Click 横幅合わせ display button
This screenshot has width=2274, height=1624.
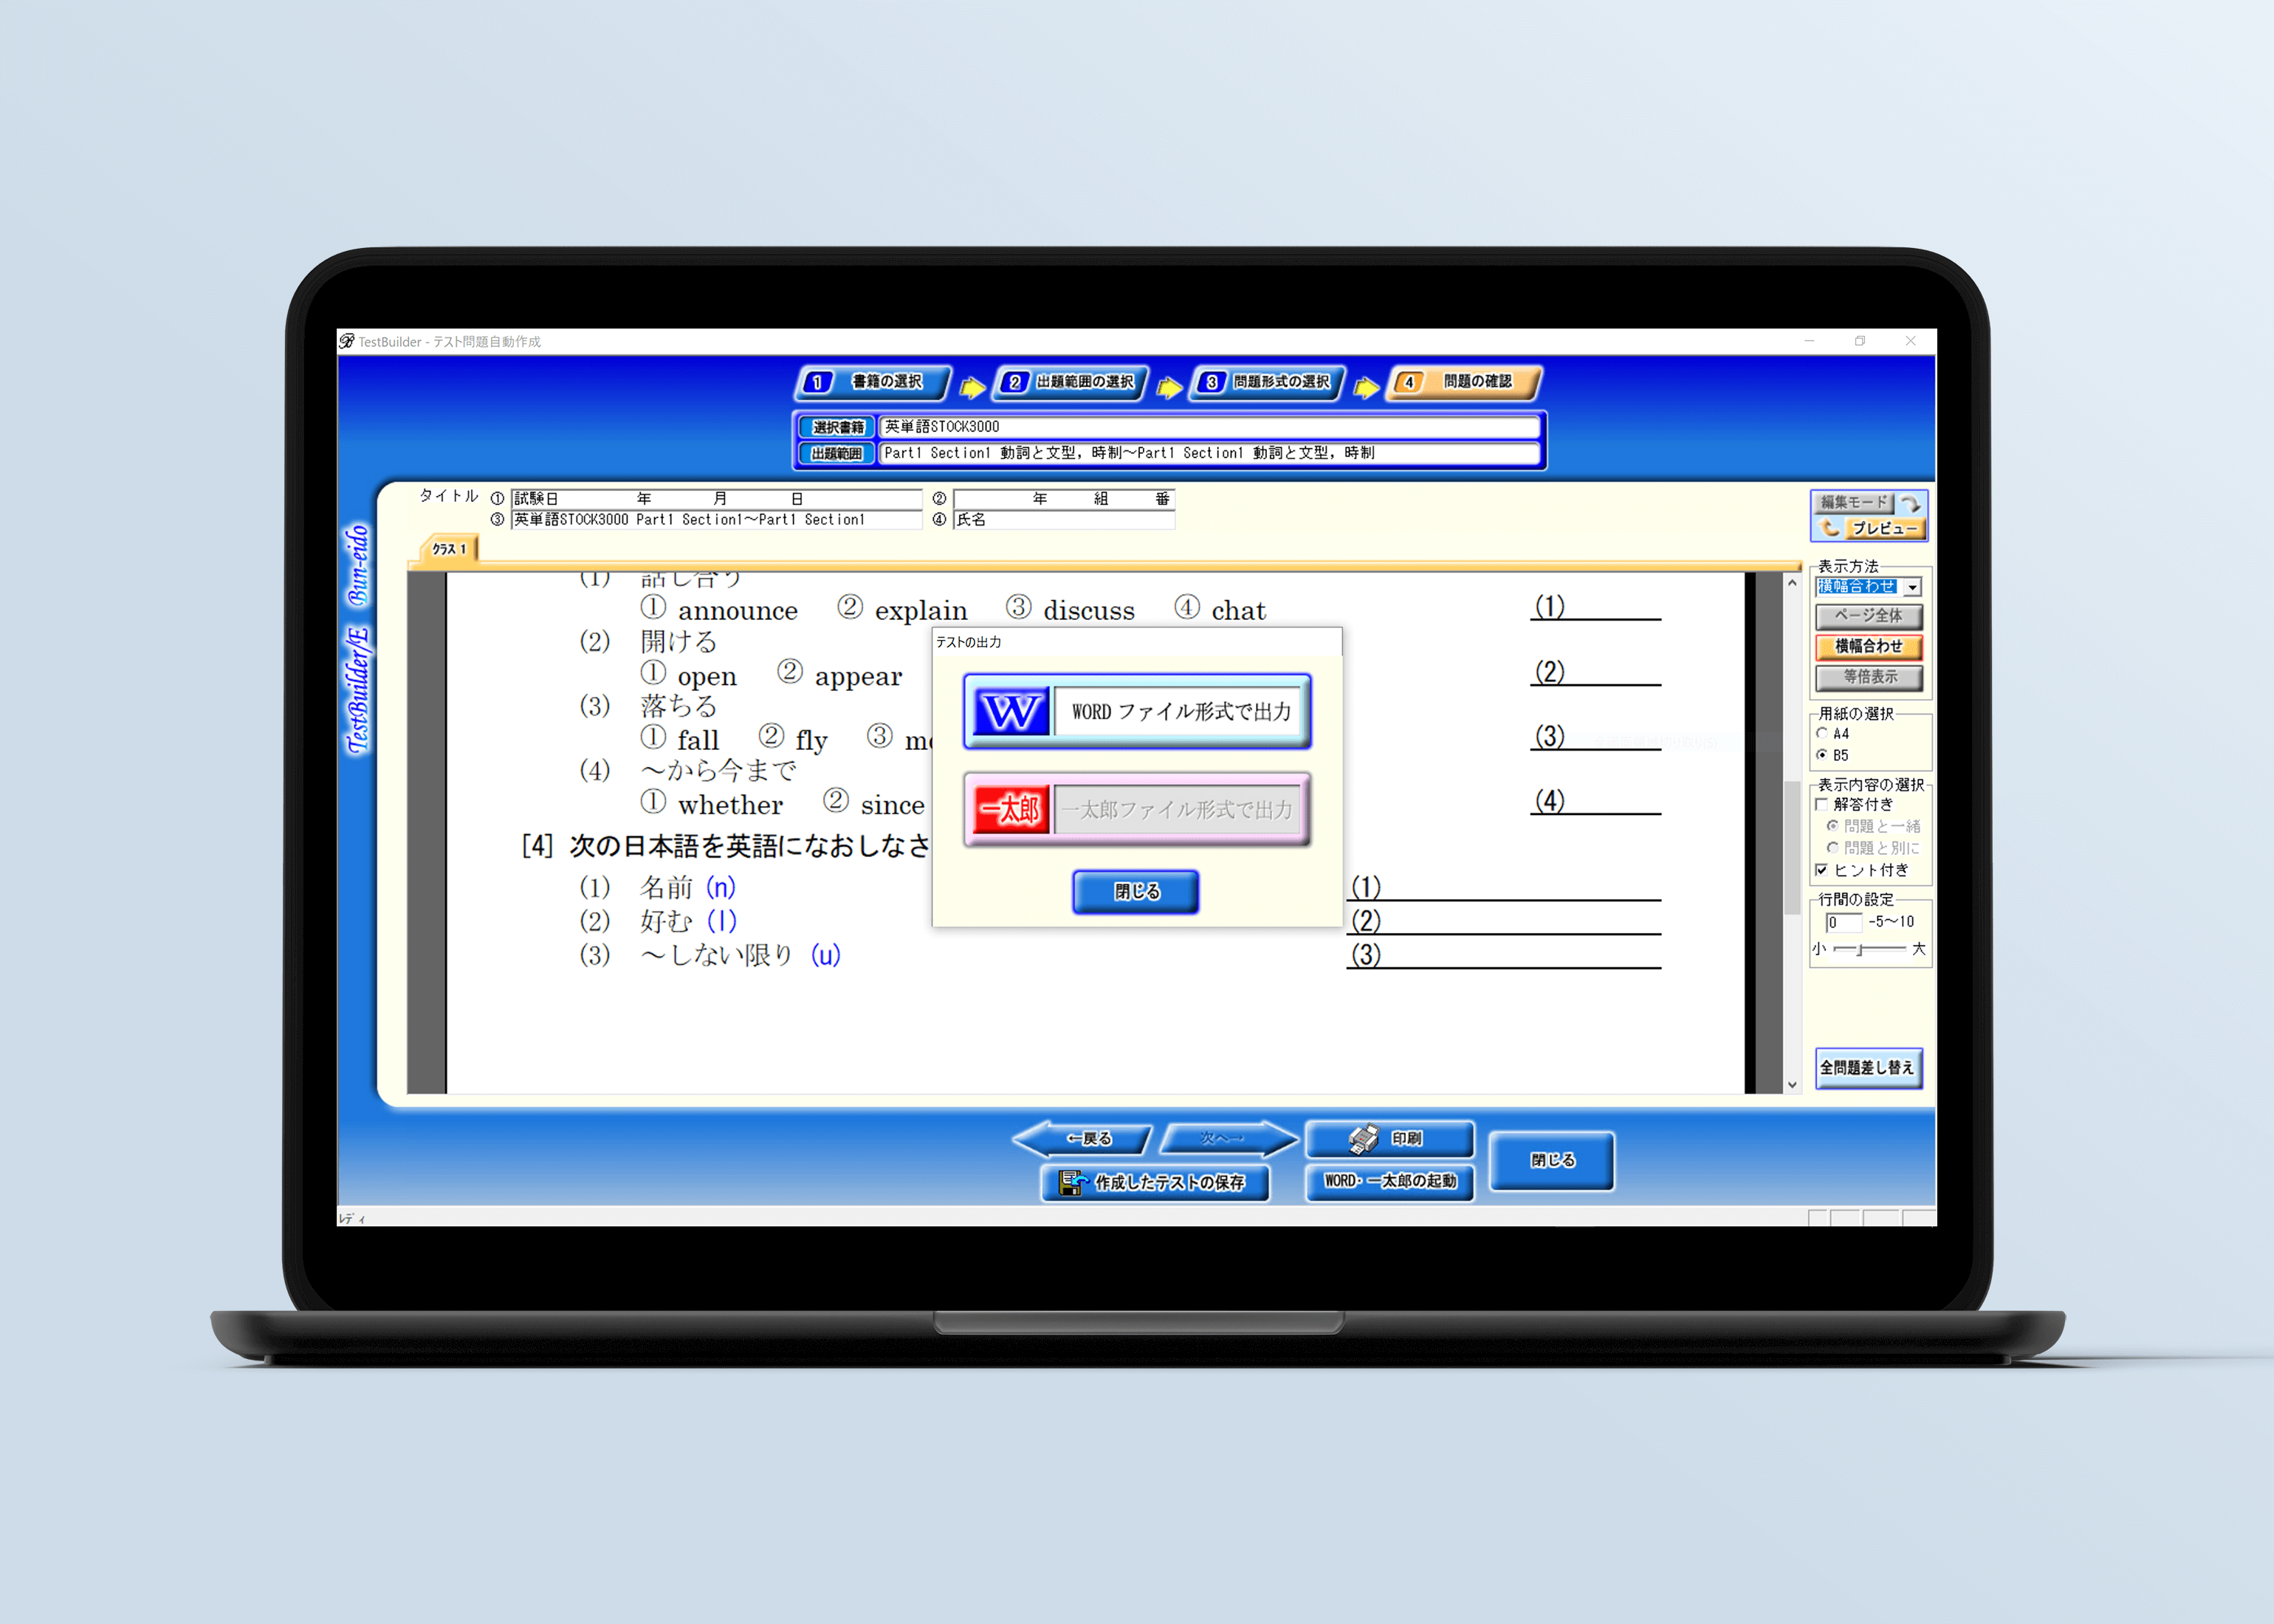pyautogui.click(x=1868, y=646)
